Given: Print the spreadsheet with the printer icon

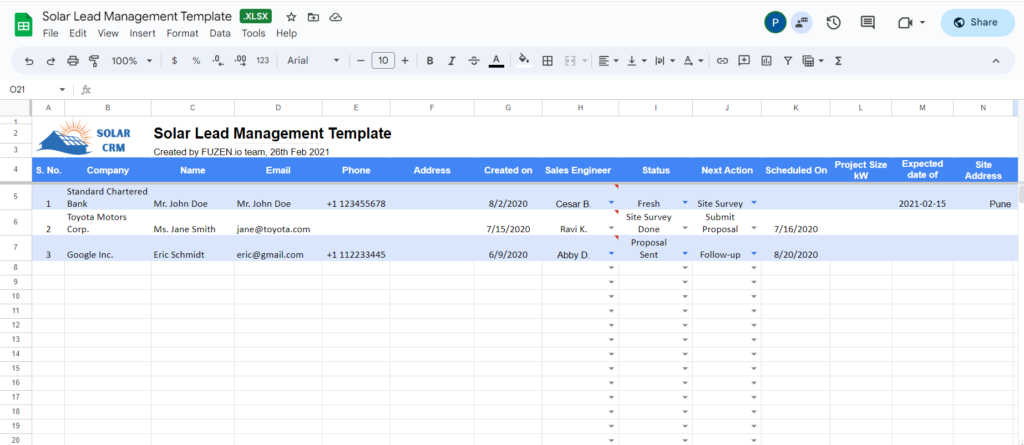Looking at the screenshot, I should pyautogui.click(x=72, y=61).
